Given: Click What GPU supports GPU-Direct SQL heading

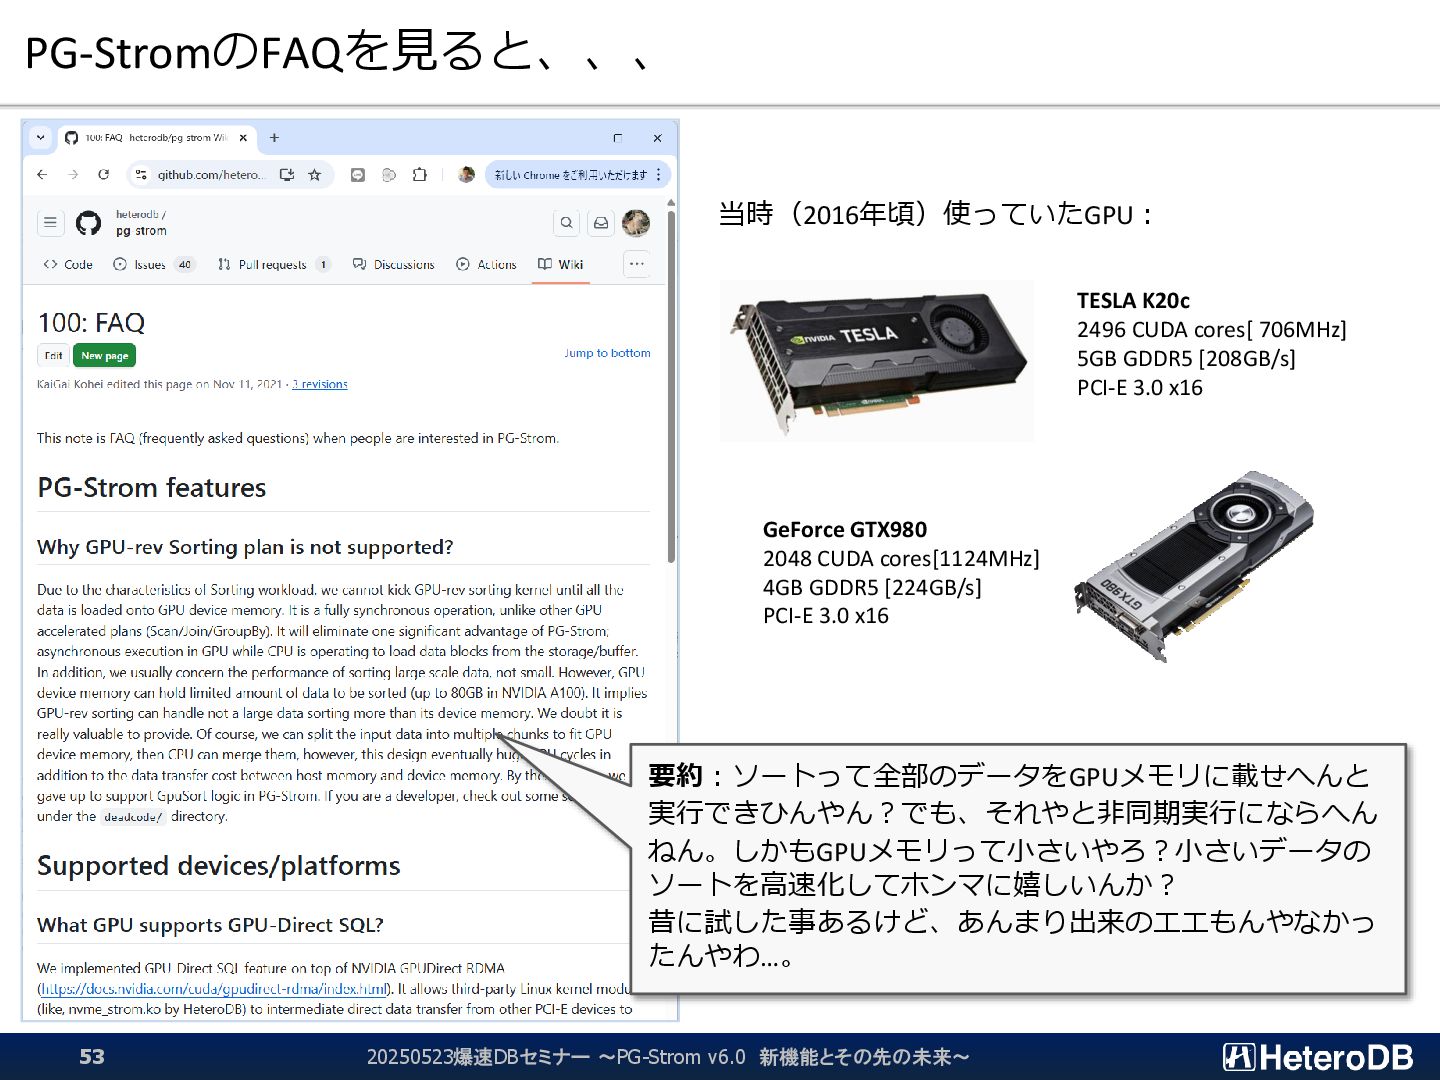Looking at the screenshot, I should pyautogui.click(x=210, y=925).
